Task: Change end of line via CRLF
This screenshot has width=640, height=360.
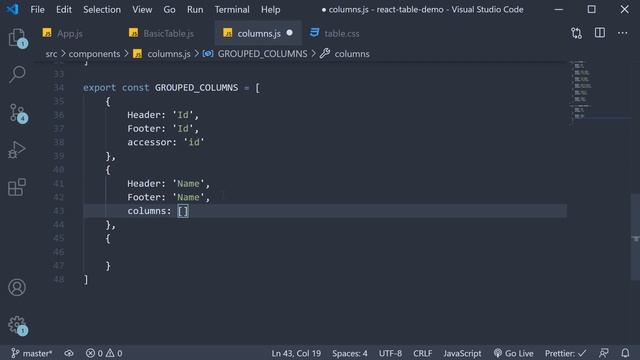Action: pos(422,353)
